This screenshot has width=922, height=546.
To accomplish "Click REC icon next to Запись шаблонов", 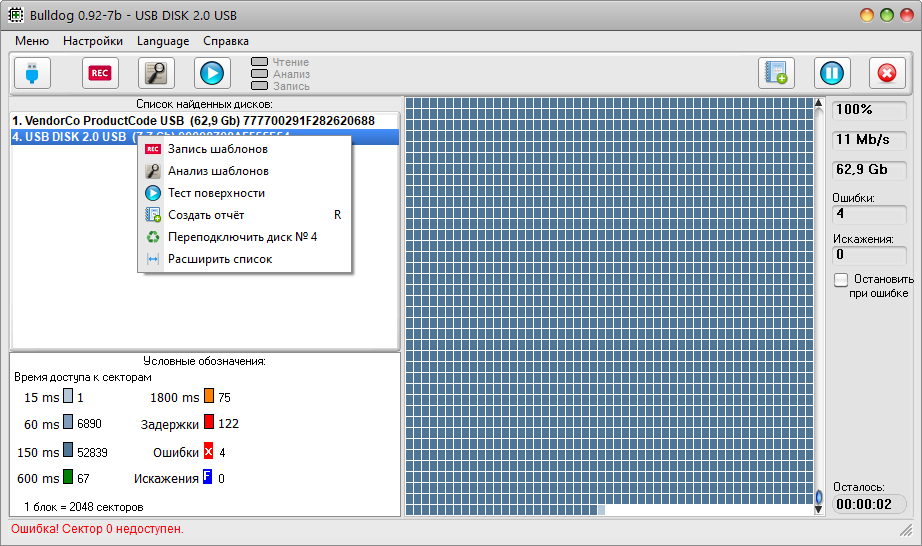I will [153, 149].
